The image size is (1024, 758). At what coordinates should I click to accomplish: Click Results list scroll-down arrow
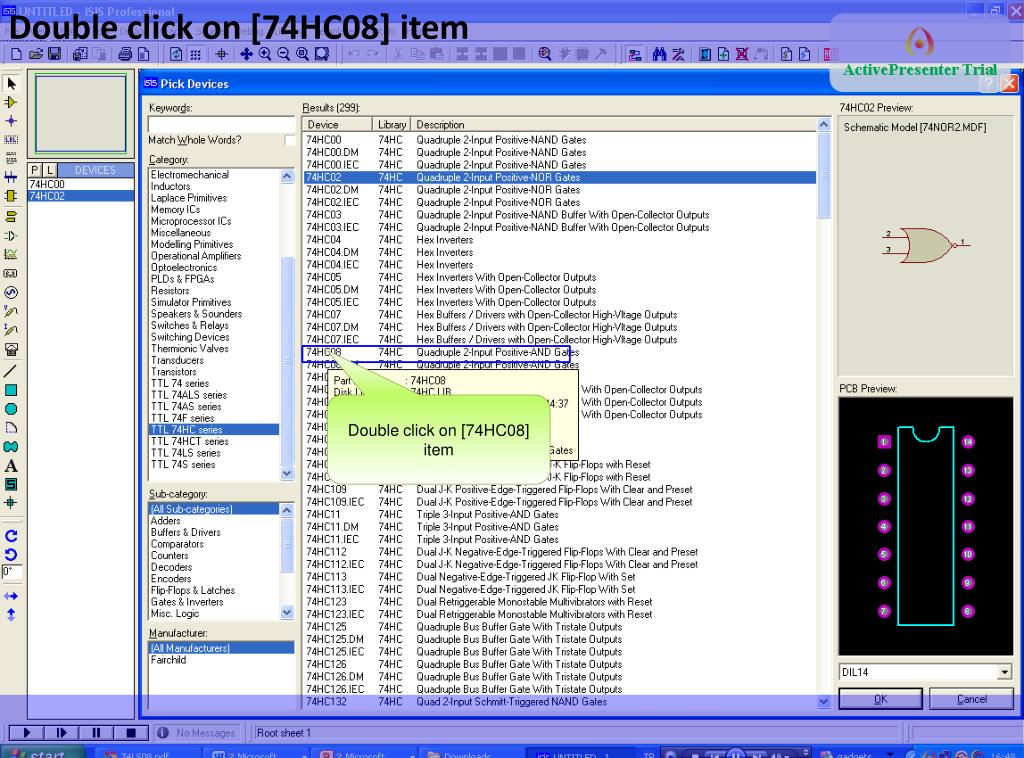(x=824, y=702)
